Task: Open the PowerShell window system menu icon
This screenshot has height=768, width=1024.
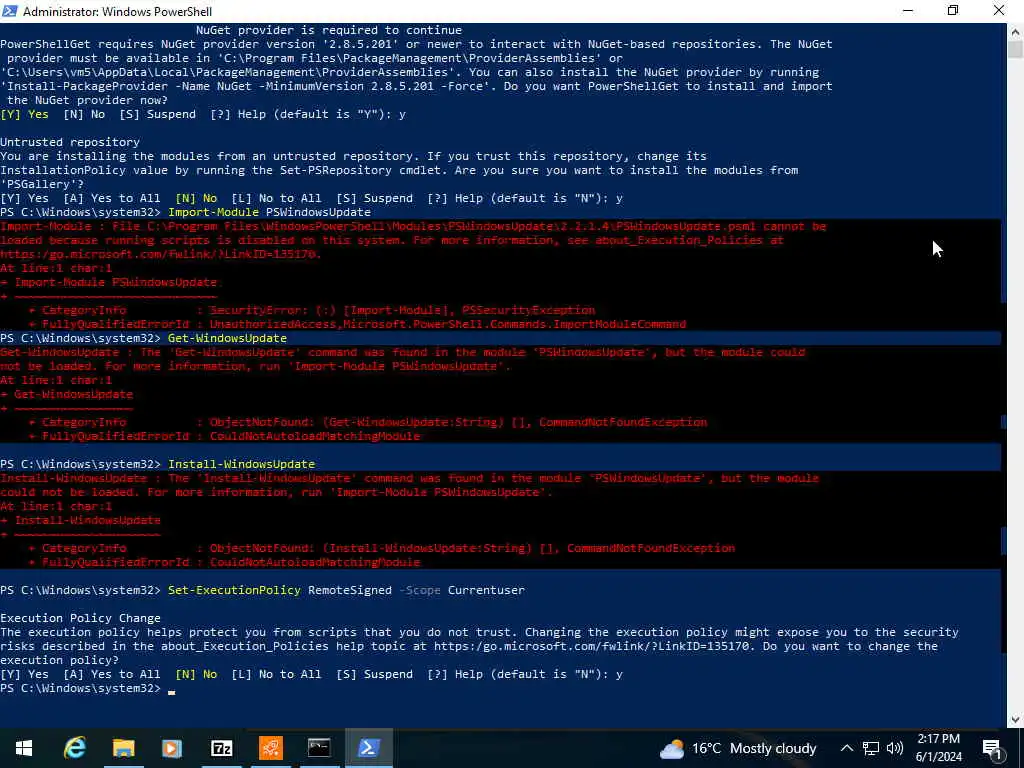Action: 9,11
